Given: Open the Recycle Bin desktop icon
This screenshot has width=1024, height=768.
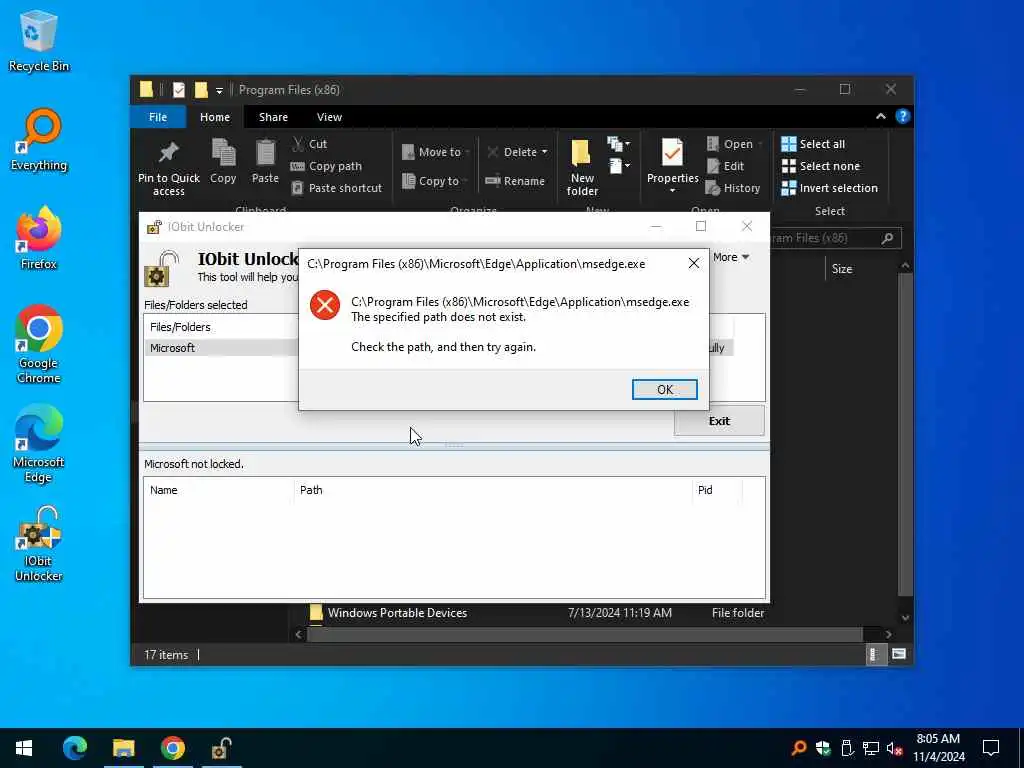Looking at the screenshot, I should coord(39,42).
